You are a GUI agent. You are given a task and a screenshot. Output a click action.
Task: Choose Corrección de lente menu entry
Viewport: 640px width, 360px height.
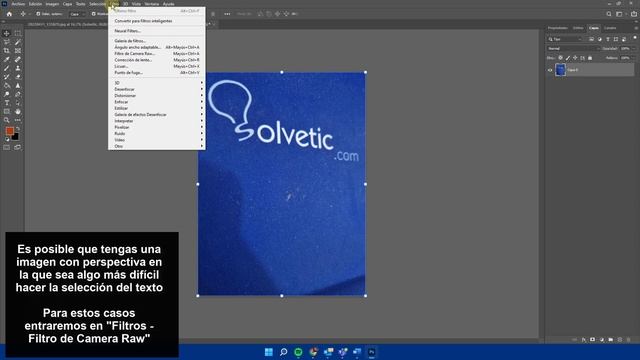point(157,60)
